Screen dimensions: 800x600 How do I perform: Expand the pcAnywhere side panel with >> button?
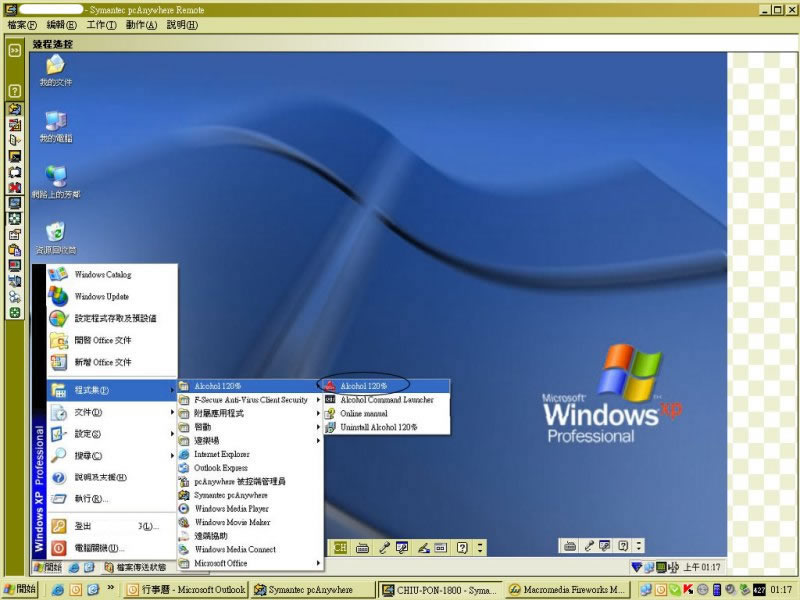(x=15, y=50)
